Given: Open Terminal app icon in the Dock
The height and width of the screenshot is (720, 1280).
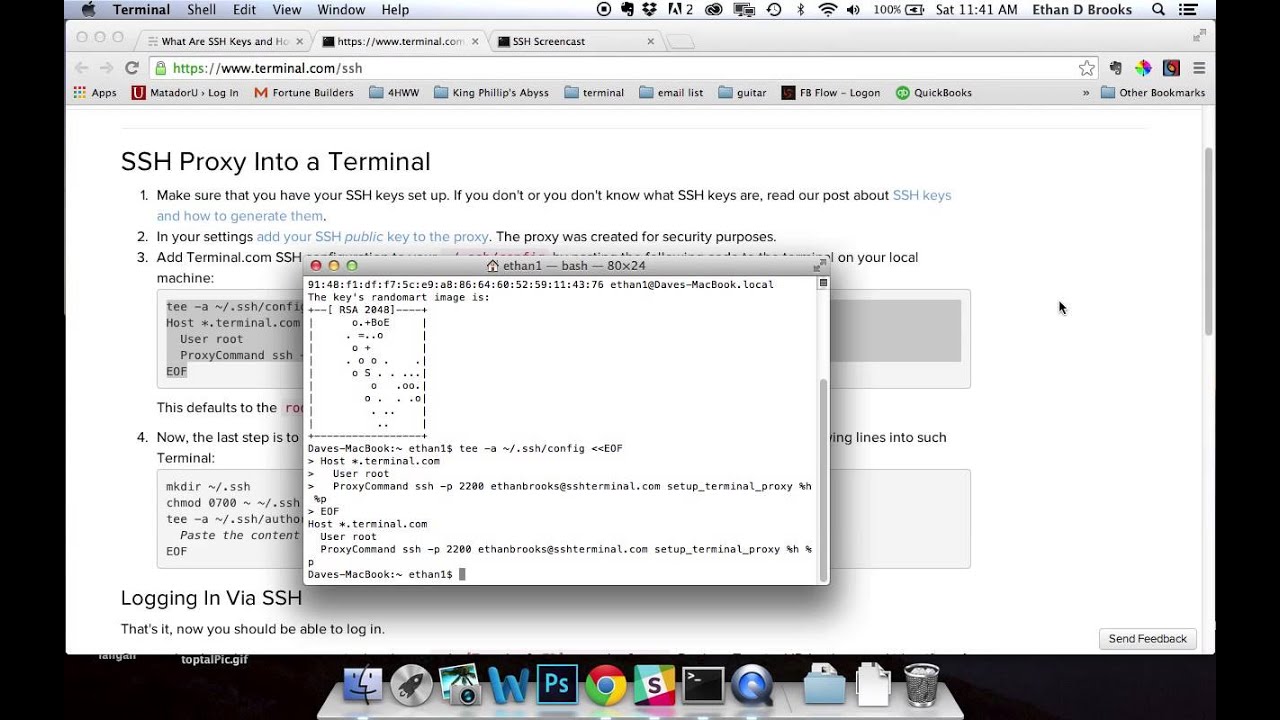Looking at the screenshot, I should pos(703,685).
